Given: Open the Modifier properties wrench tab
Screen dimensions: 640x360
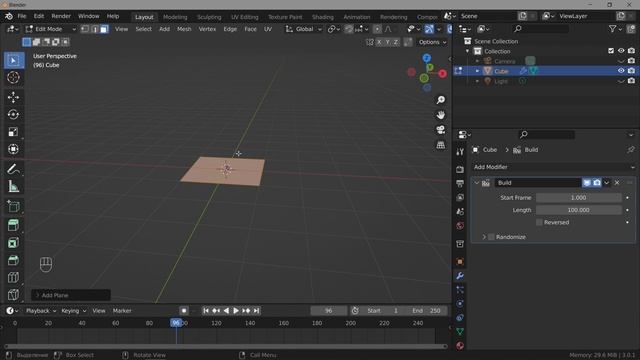Looking at the screenshot, I should pos(460,276).
